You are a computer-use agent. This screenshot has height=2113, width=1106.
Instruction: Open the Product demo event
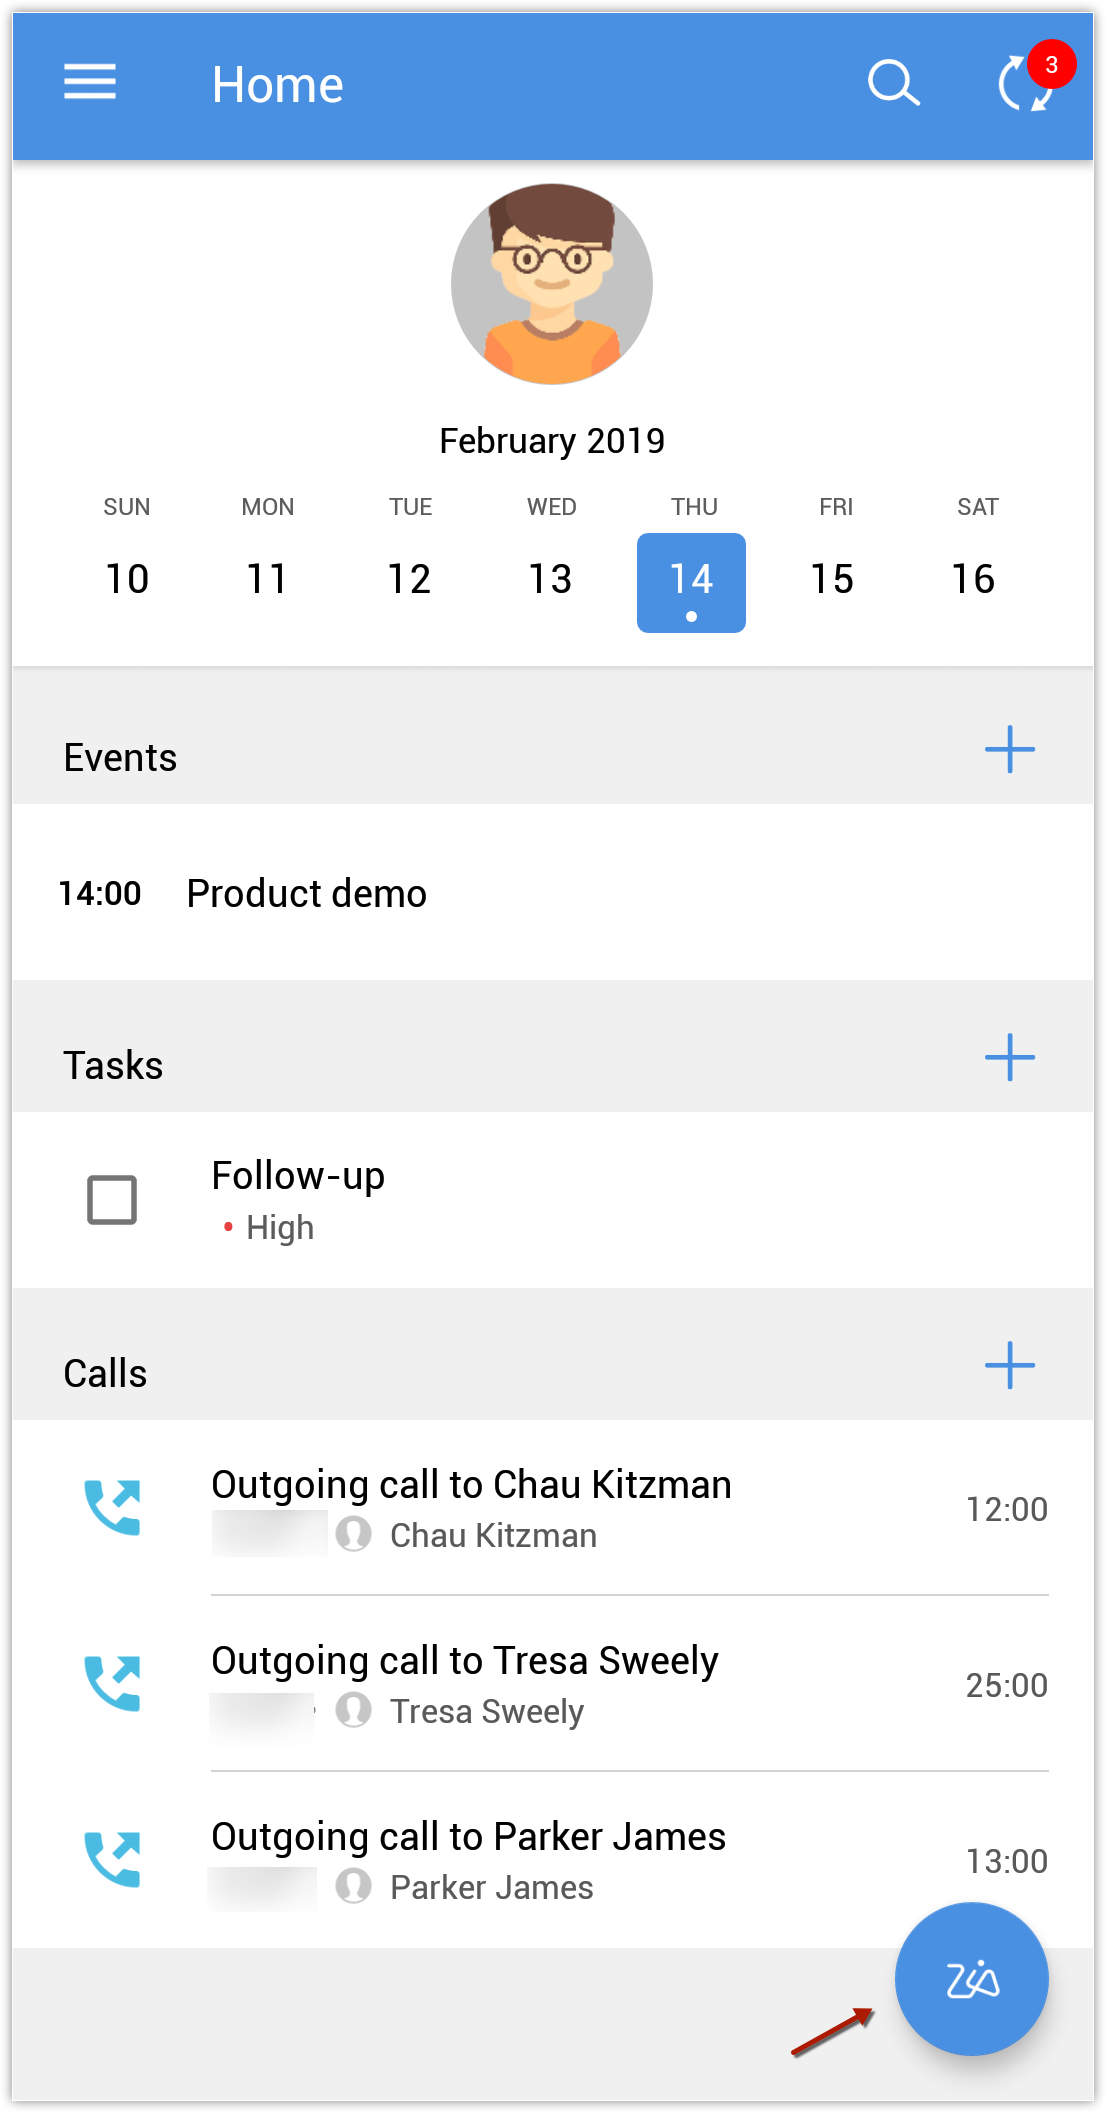[x=307, y=893]
